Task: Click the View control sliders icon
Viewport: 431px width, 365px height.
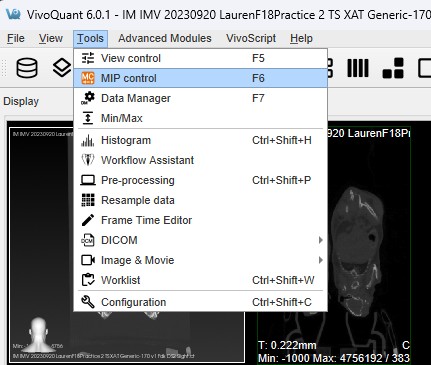Action: coord(88,58)
